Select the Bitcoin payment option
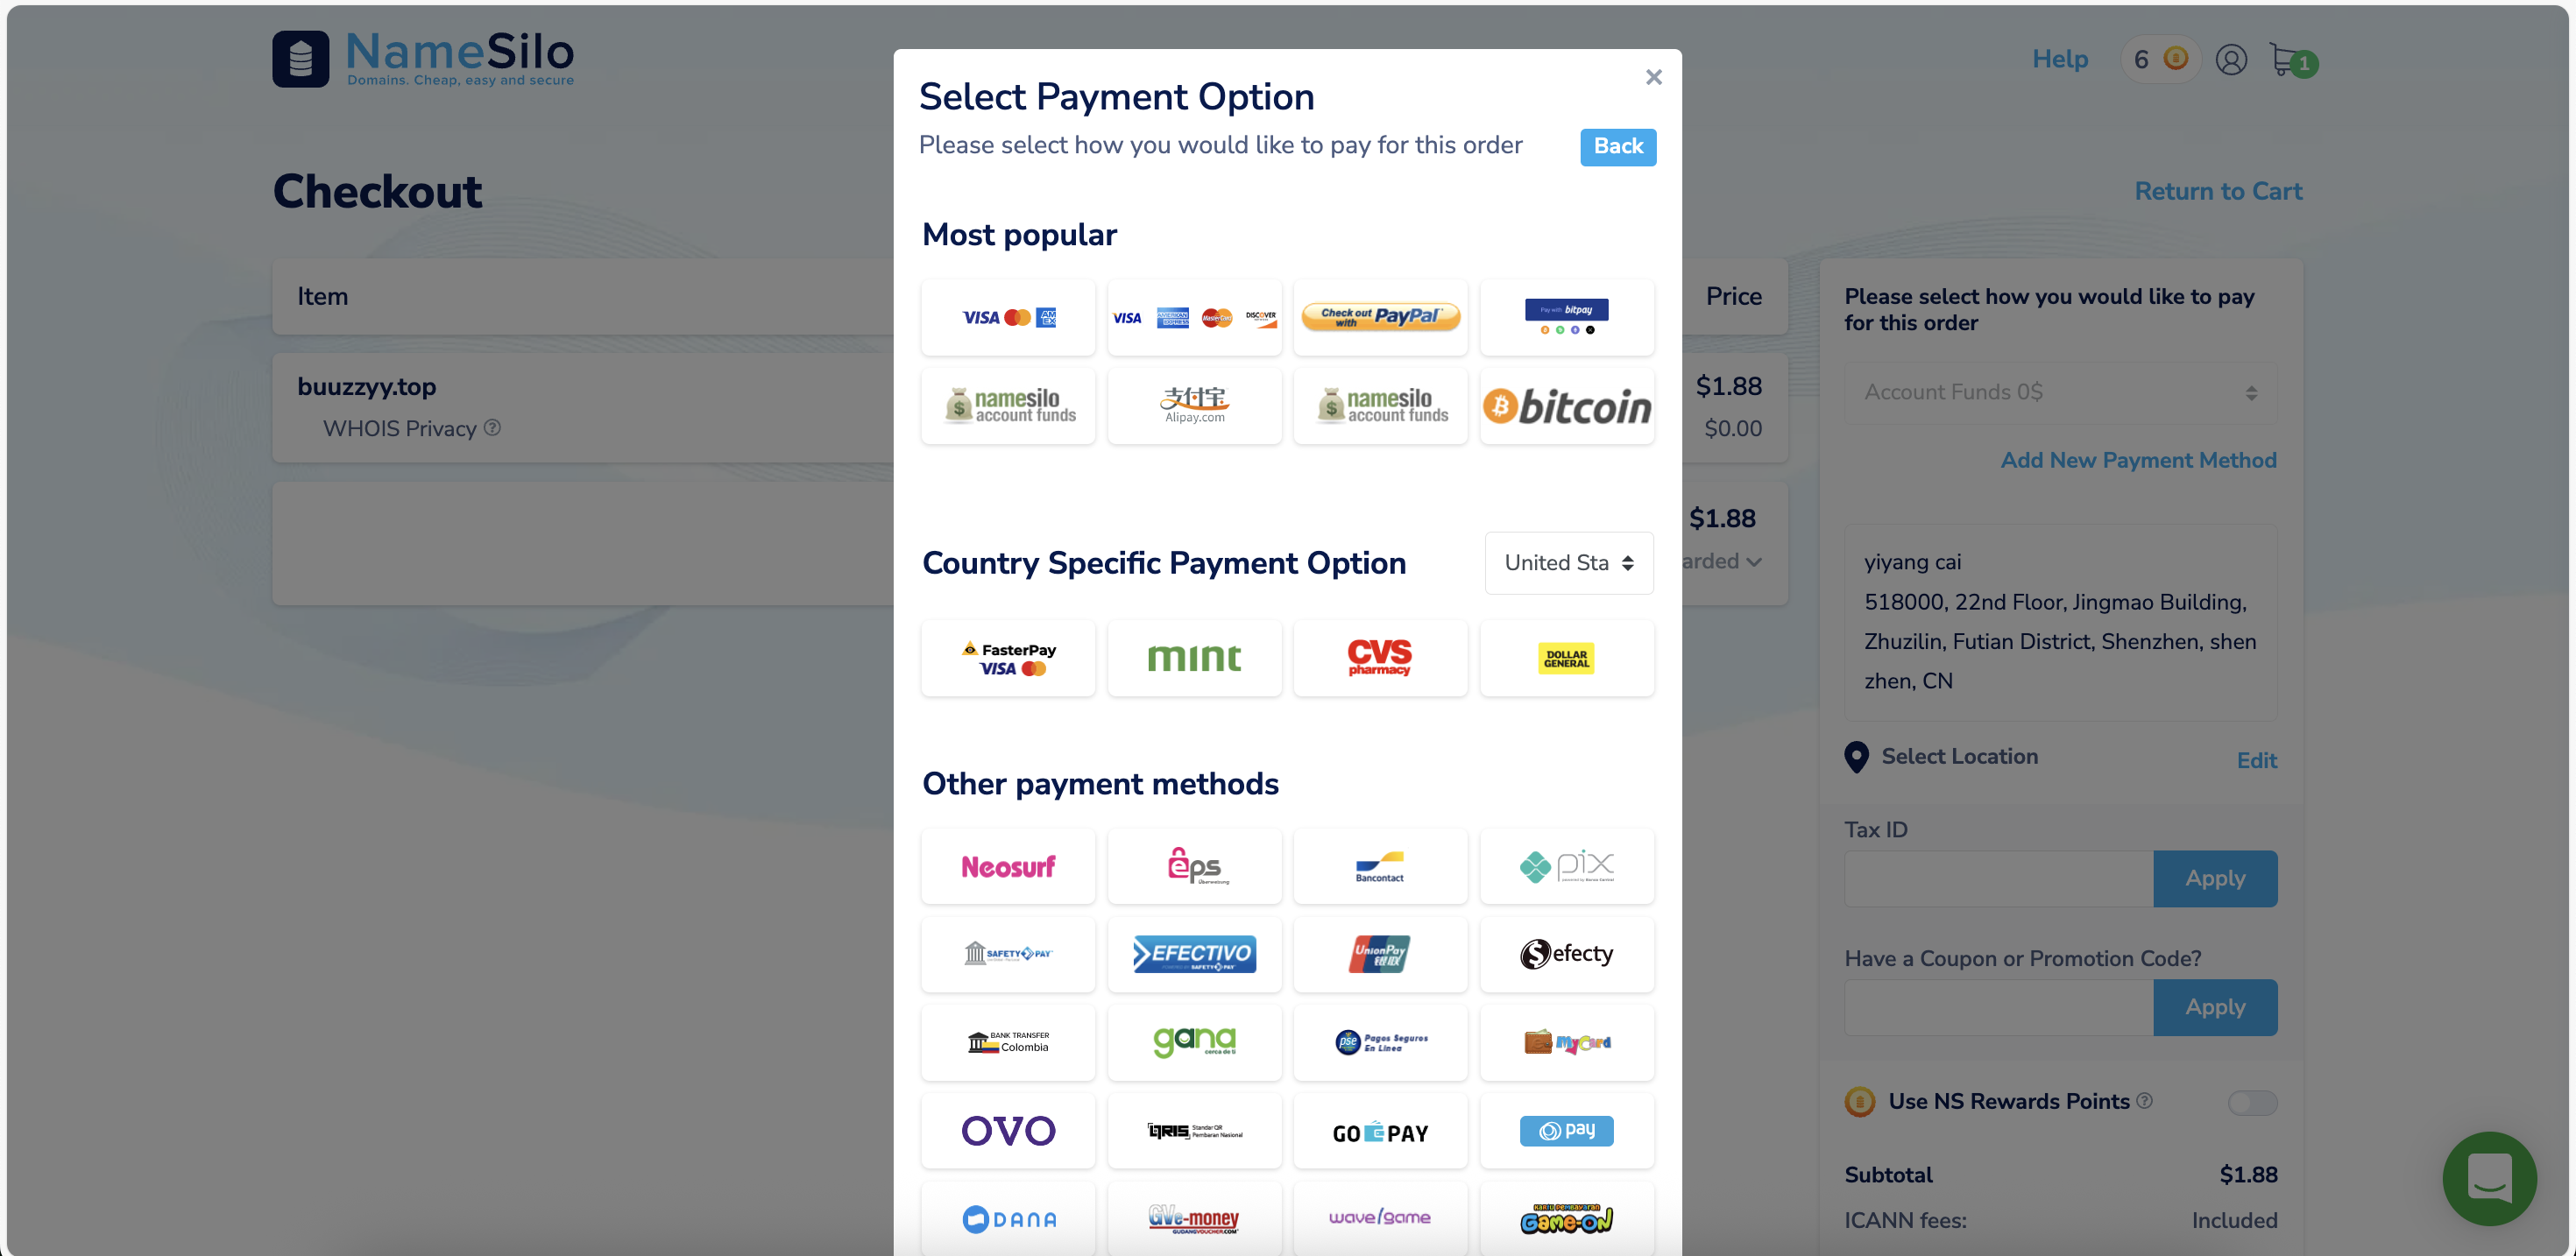The width and height of the screenshot is (2576, 1256). pyautogui.click(x=1566, y=406)
